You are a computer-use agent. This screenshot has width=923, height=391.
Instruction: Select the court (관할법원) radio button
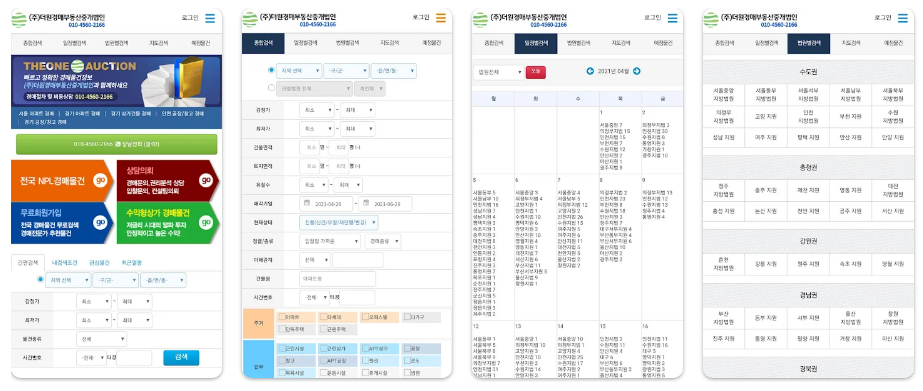coord(271,88)
